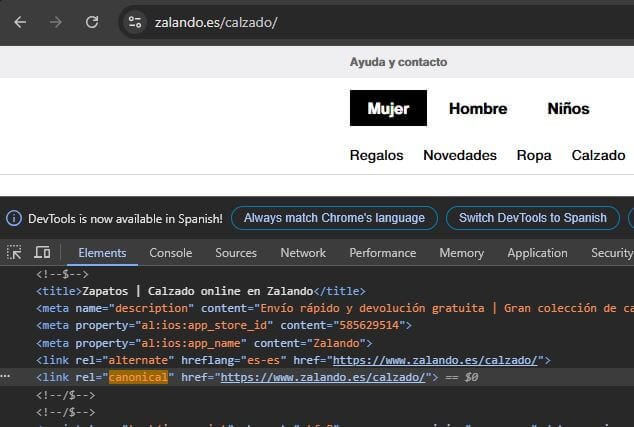The height and width of the screenshot is (427, 634).
Task: Select the title element line in DOM
Action: (x=201, y=291)
